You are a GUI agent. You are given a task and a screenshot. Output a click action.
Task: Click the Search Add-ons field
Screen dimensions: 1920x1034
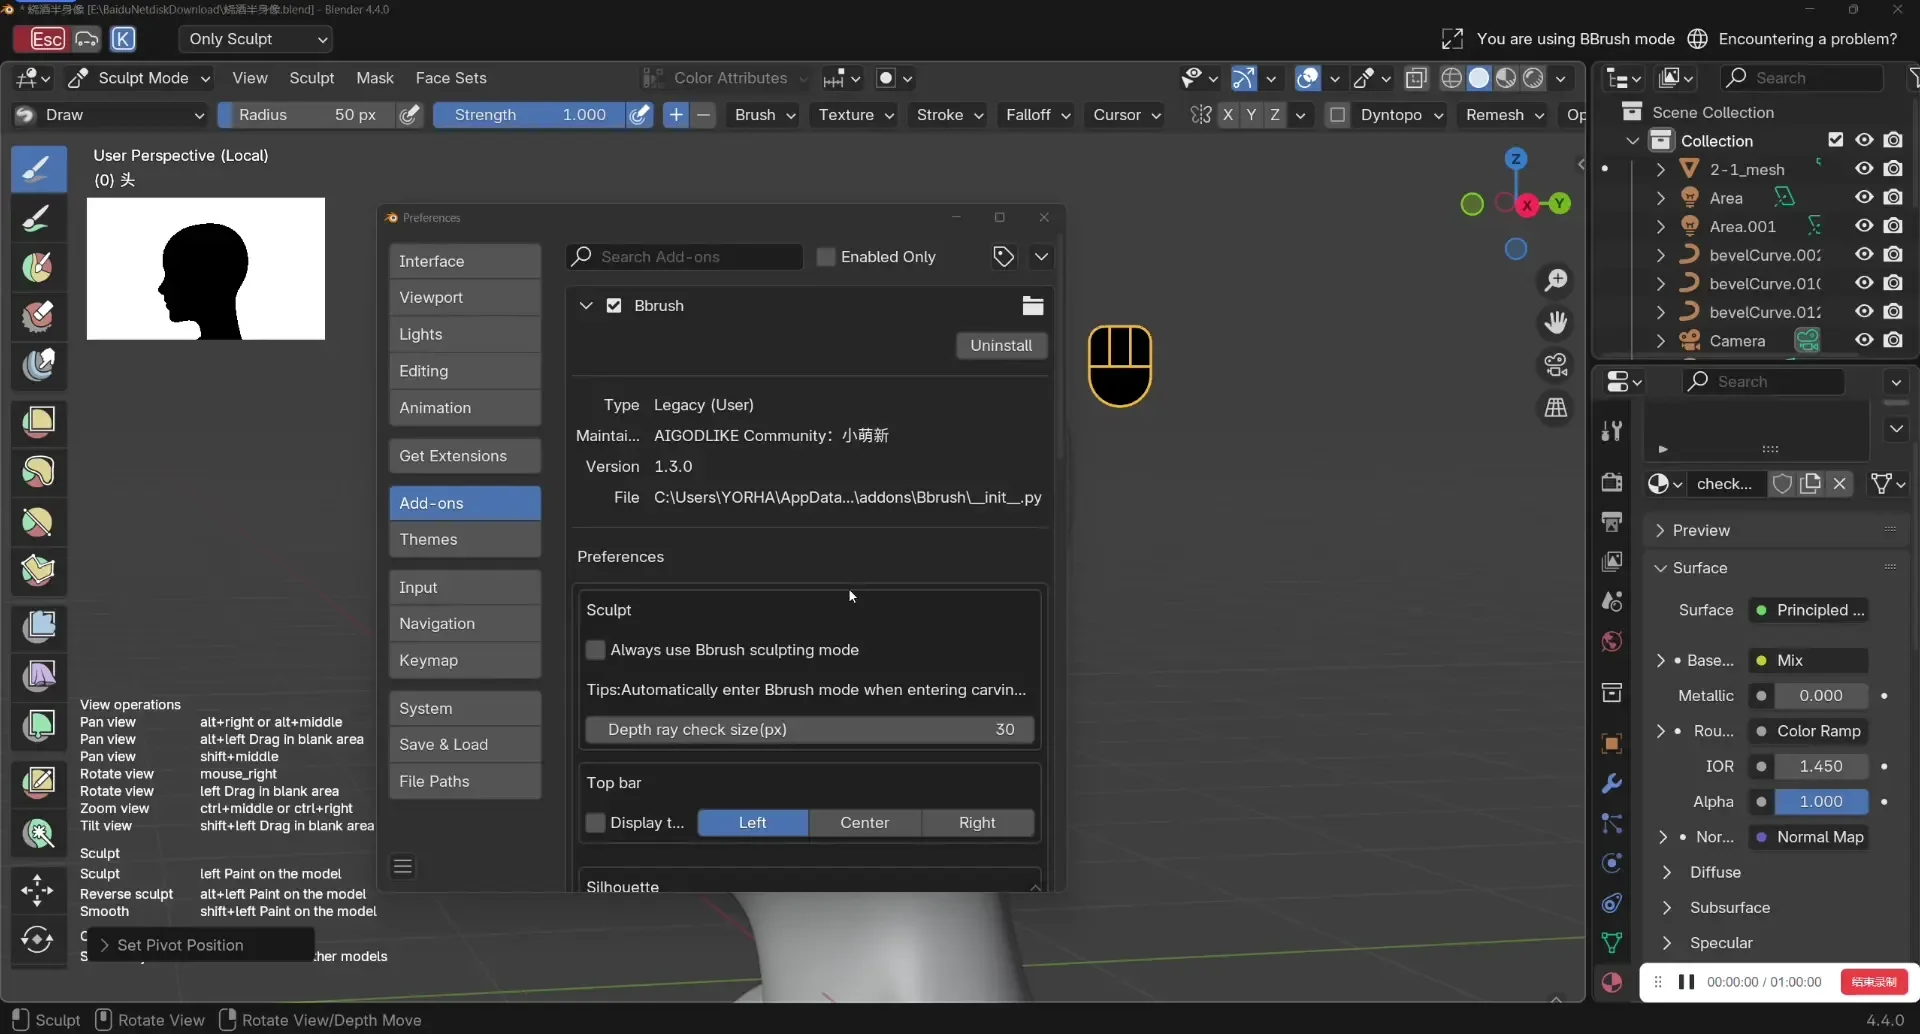[x=684, y=257]
